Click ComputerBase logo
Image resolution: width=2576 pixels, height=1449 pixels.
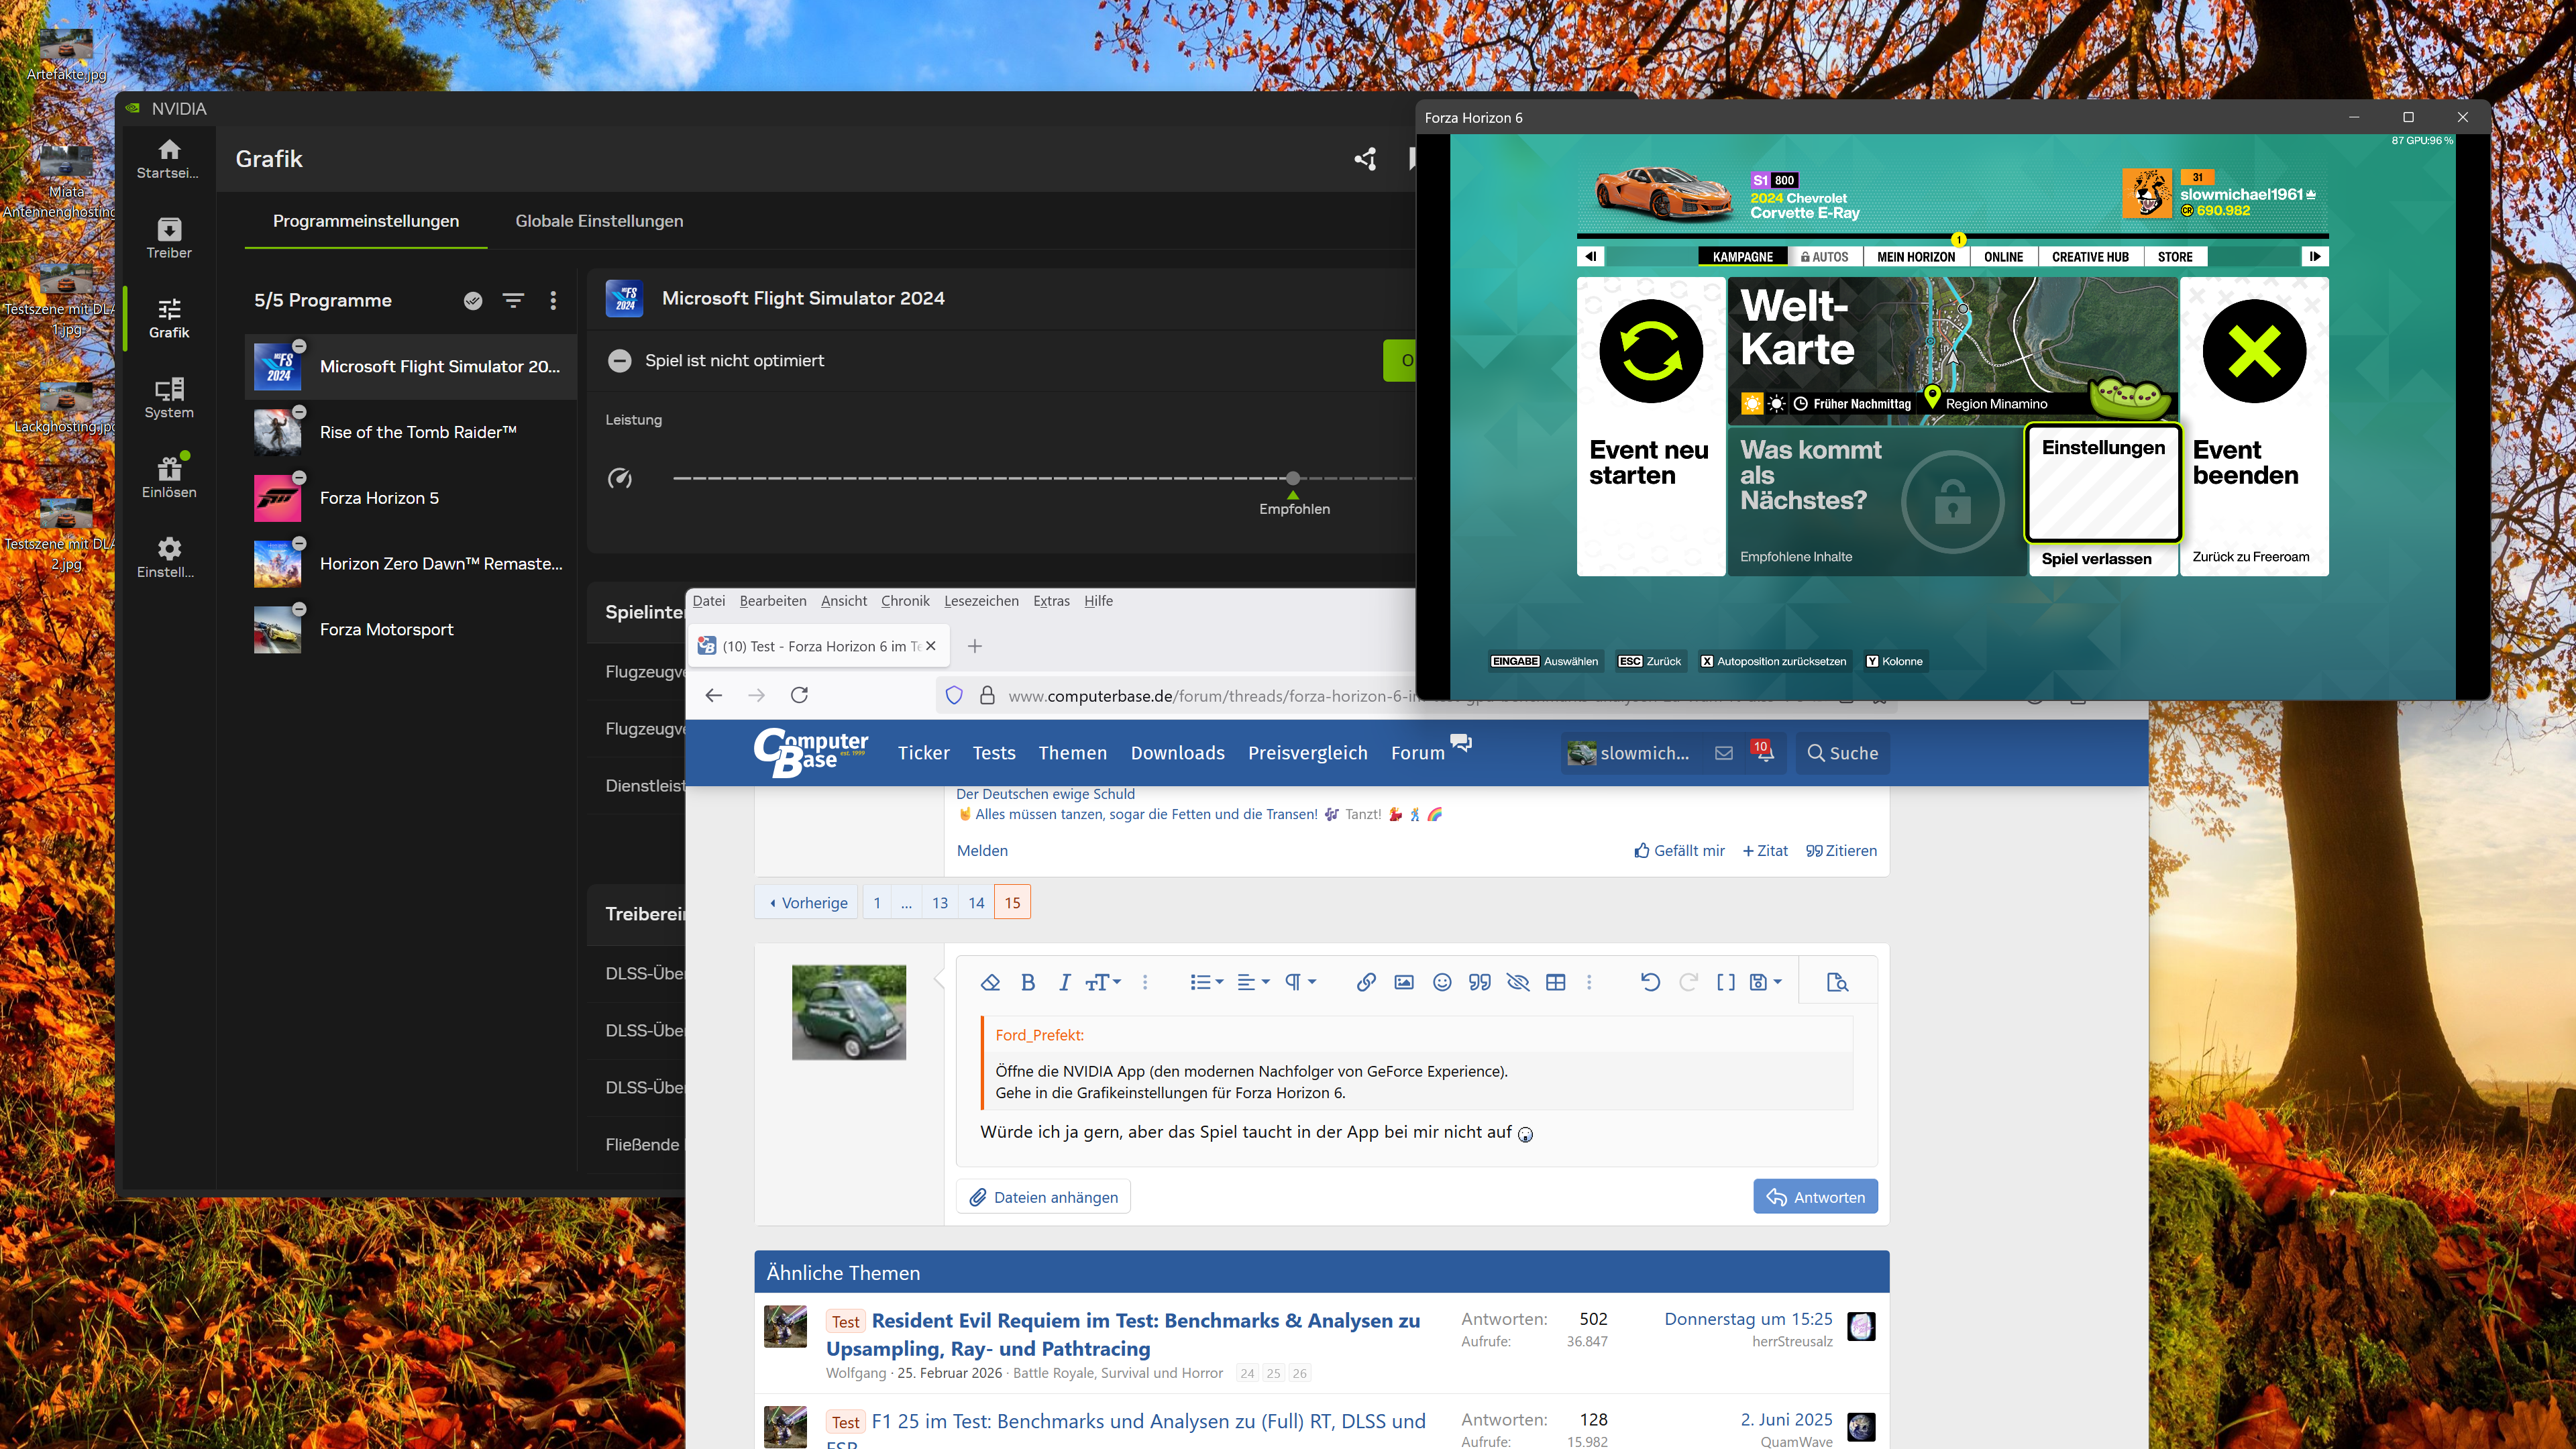[811, 752]
